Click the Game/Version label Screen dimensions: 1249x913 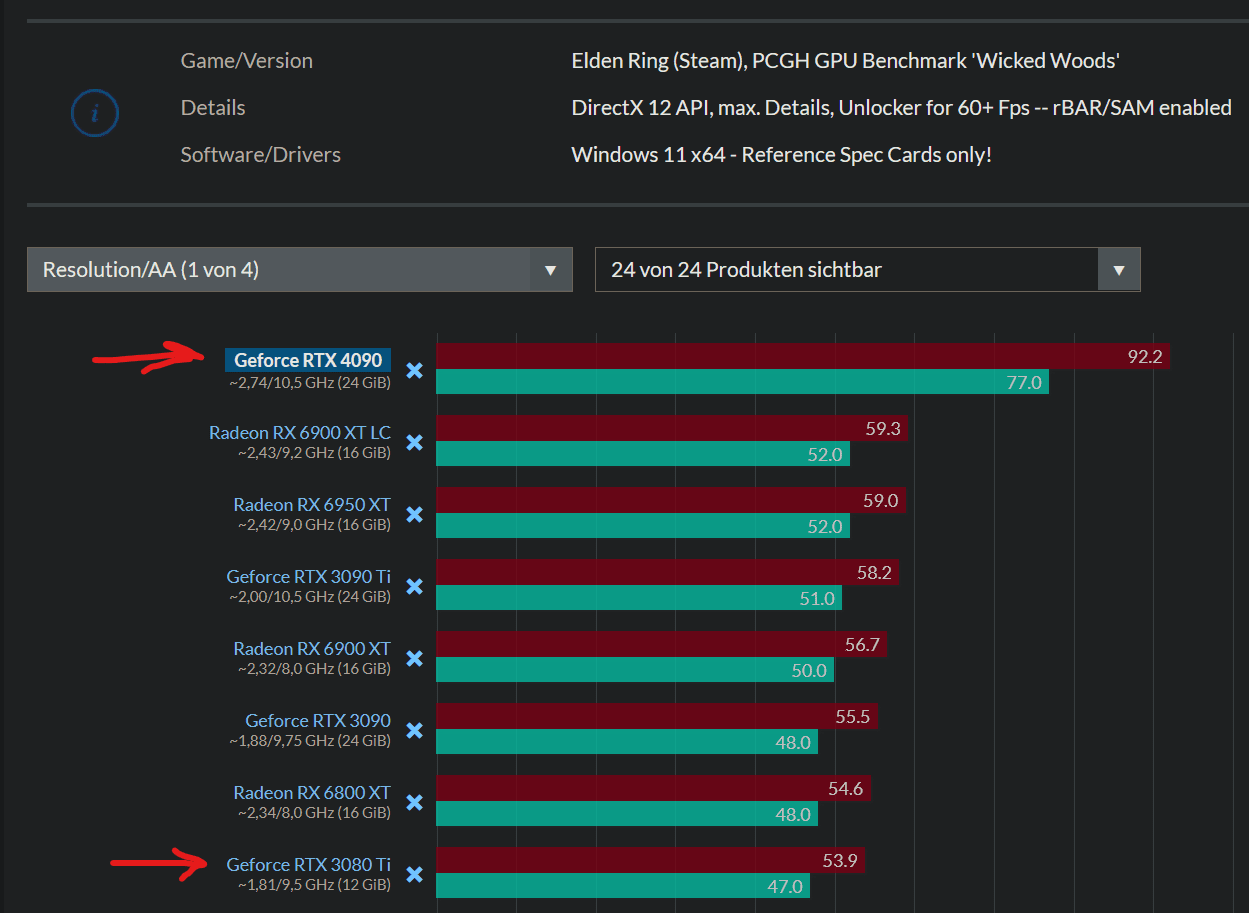tap(246, 61)
